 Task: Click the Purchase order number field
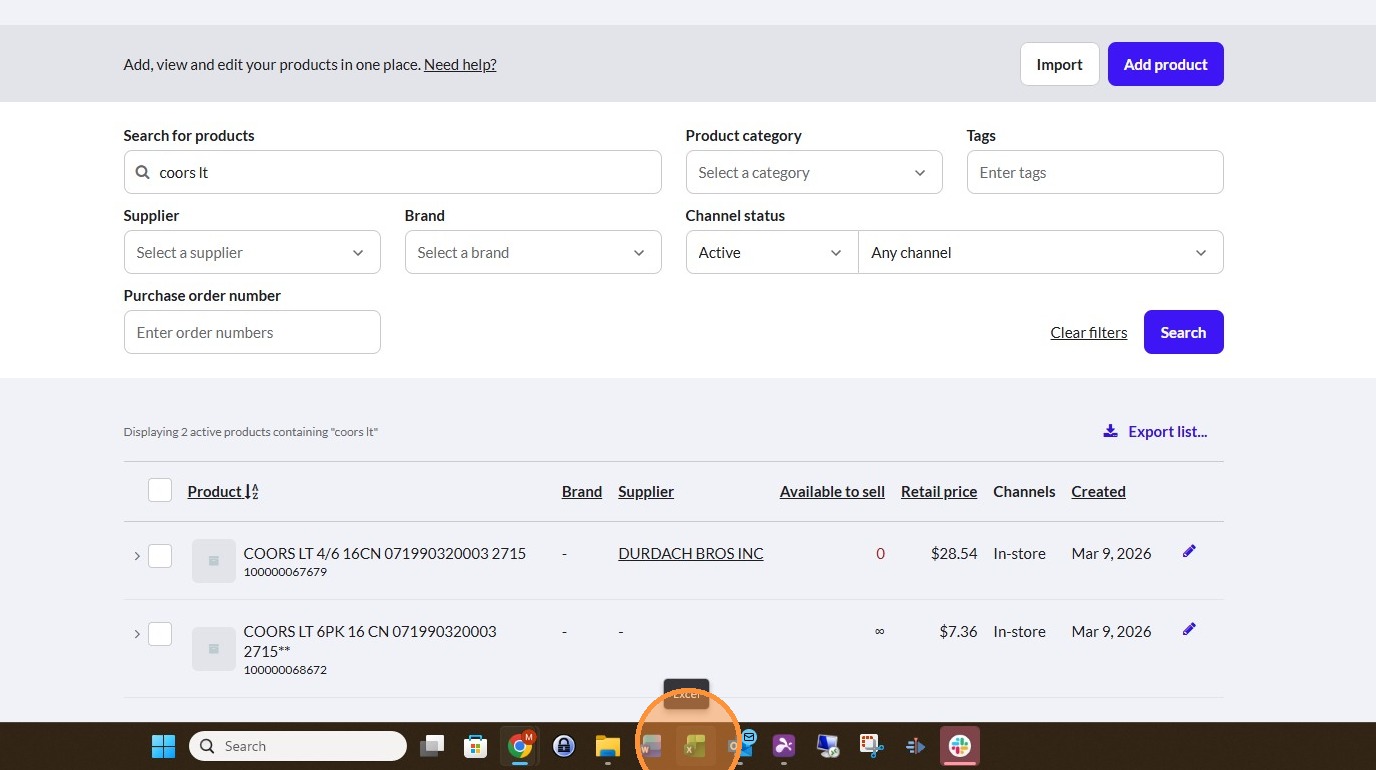(252, 332)
